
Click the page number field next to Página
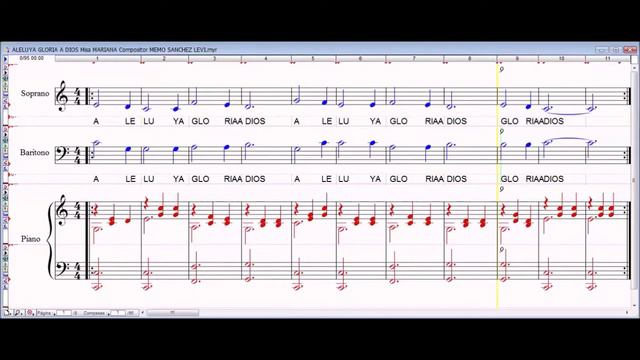pyautogui.click(x=63, y=313)
